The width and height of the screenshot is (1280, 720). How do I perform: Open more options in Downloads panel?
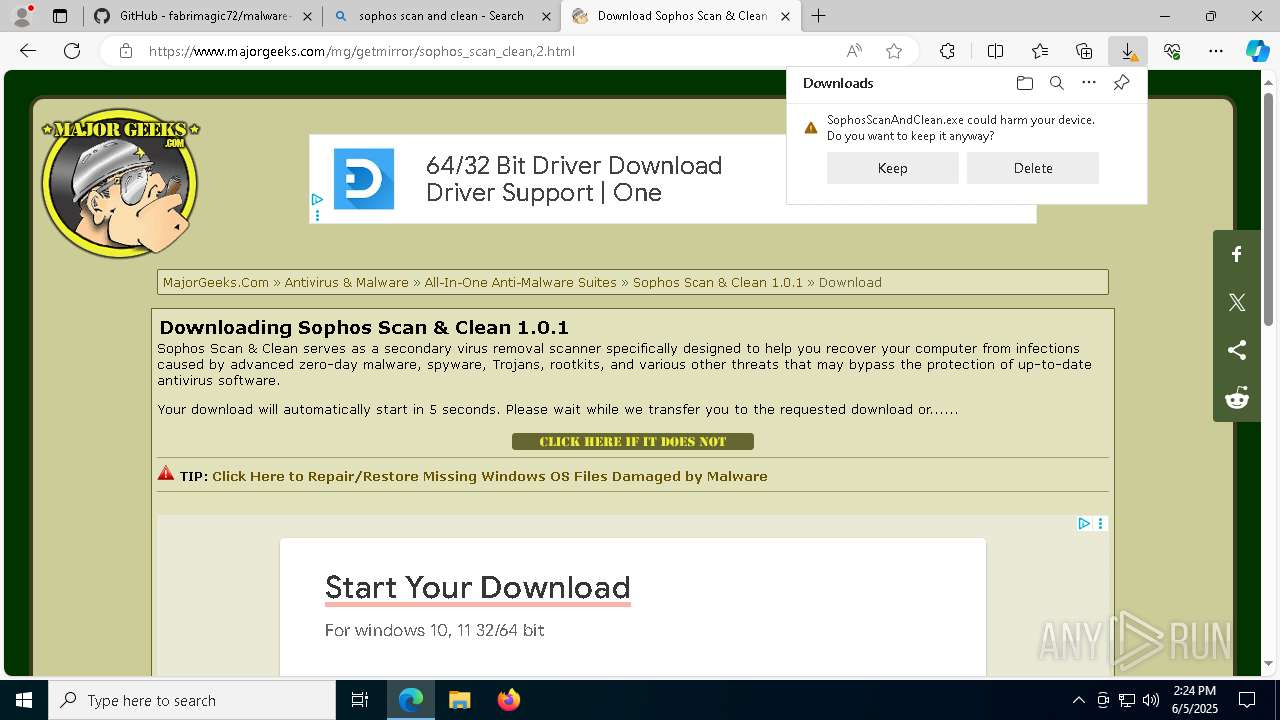1089,83
